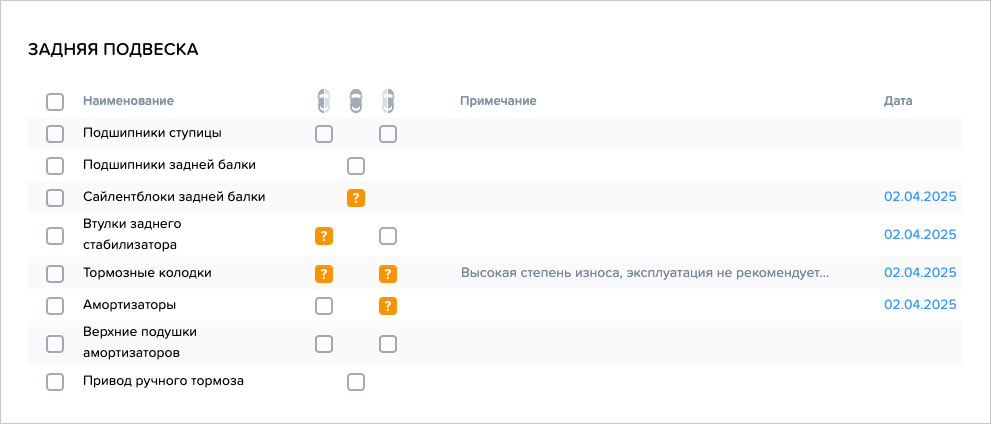
Task: Toggle the select-all checkbox next to Наименование
Action: (x=55, y=102)
